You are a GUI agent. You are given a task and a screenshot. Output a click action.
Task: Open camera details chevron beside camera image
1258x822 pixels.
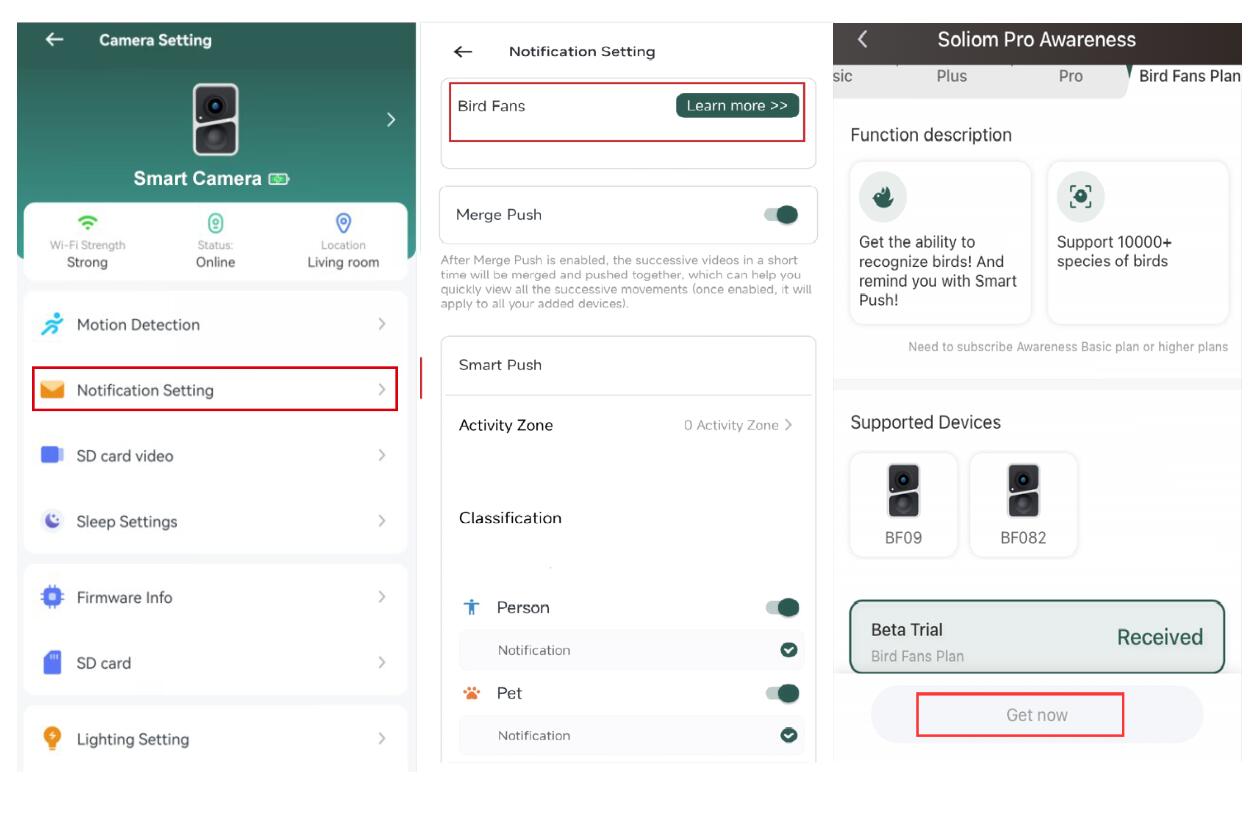[390, 120]
